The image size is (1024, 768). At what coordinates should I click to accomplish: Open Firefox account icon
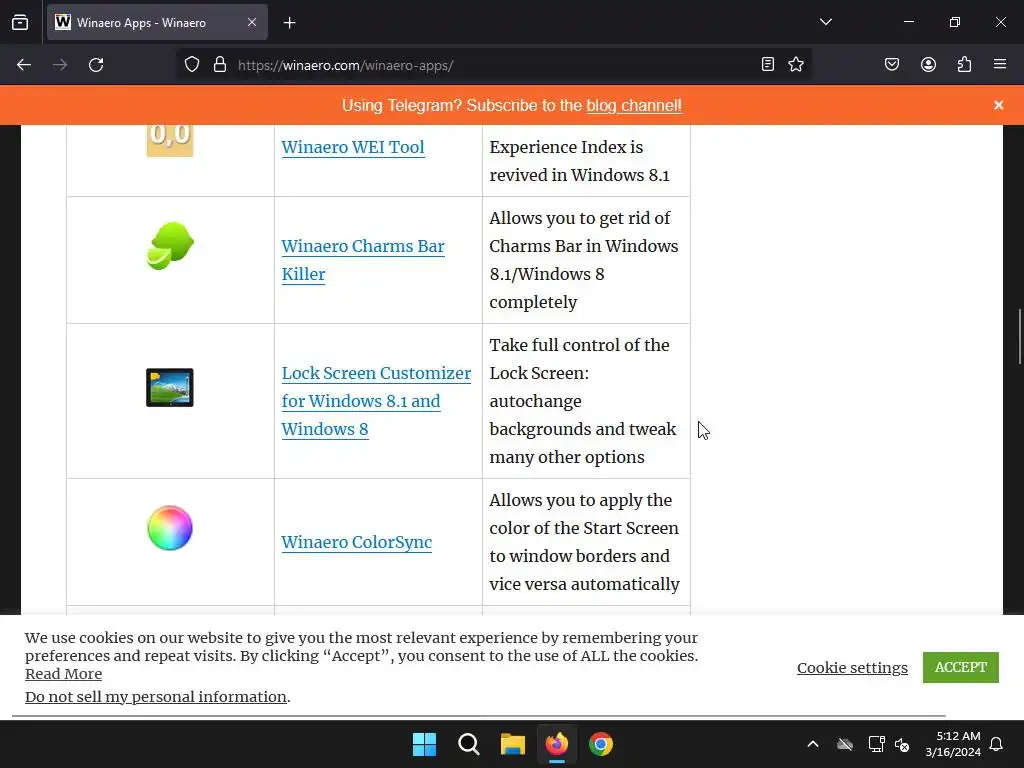click(x=928, y=64)
